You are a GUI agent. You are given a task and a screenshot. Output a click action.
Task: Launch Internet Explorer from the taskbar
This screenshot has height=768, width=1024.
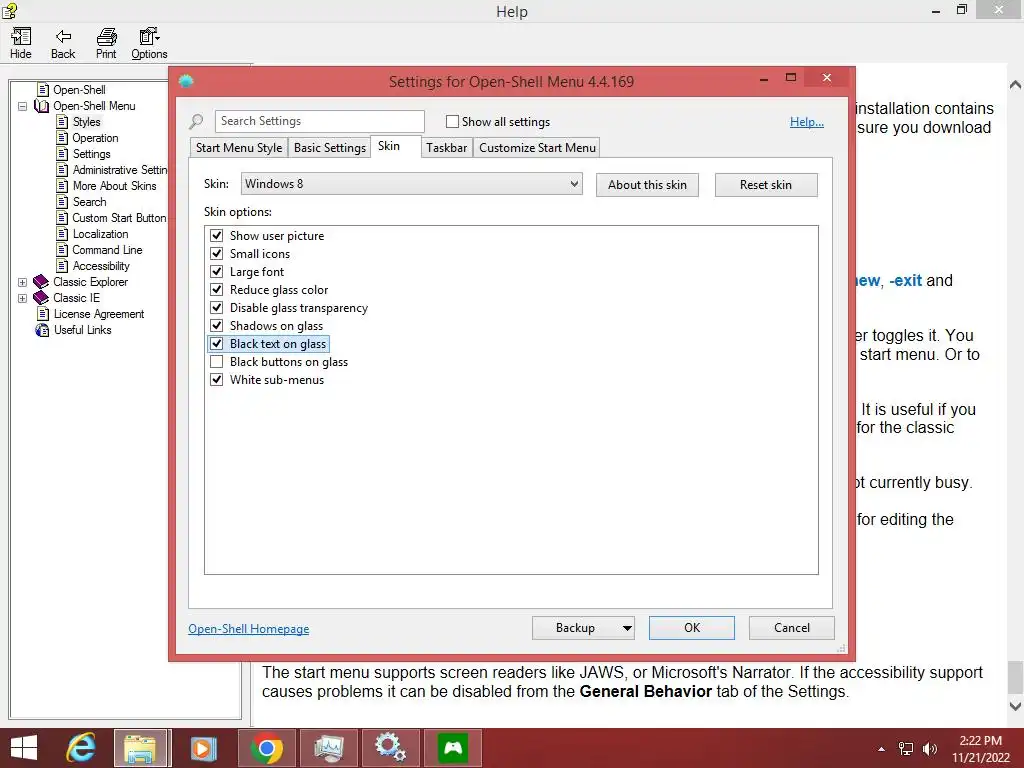click(x=81, y=748)
